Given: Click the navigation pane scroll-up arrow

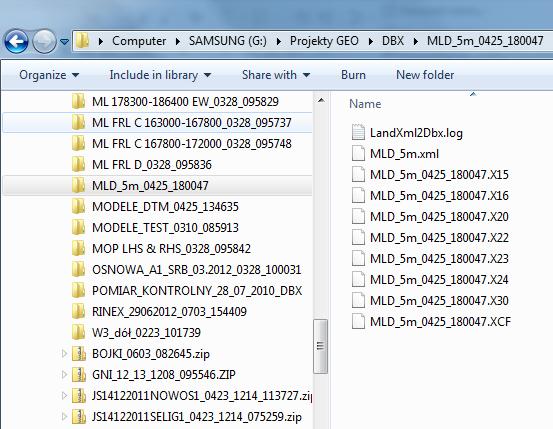Looking at the screenshot, I should (x=321, y=101).
